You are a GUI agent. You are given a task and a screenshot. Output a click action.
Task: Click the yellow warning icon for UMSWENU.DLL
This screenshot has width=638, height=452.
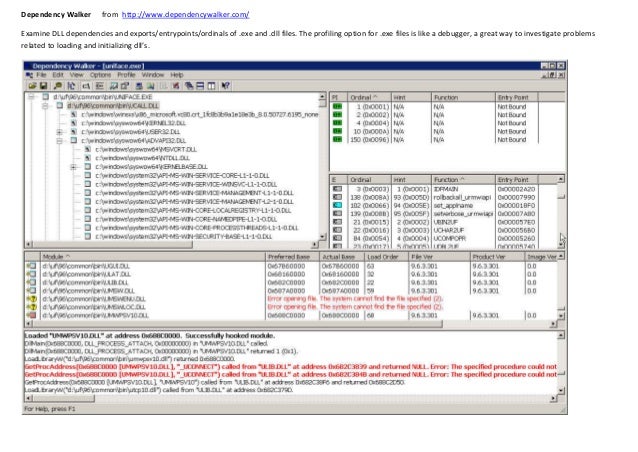point(31,299)
